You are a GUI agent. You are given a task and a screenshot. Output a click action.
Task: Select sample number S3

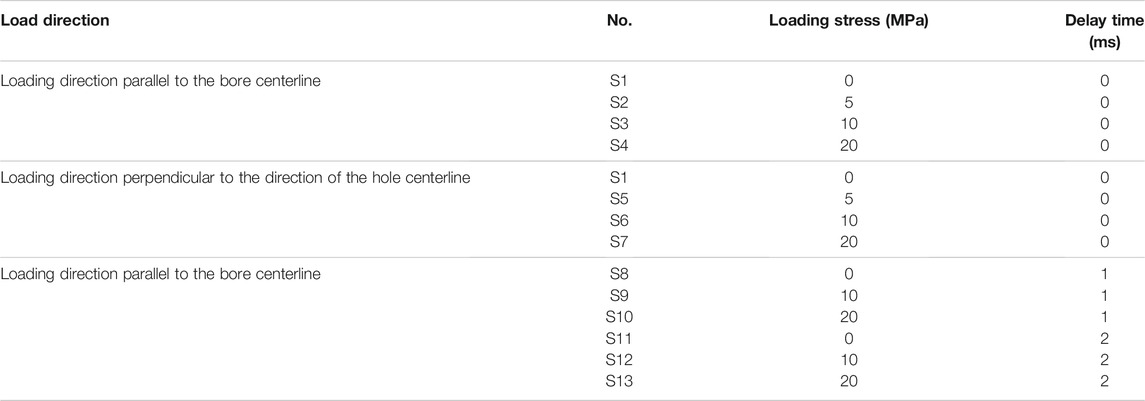coord(619,124)
